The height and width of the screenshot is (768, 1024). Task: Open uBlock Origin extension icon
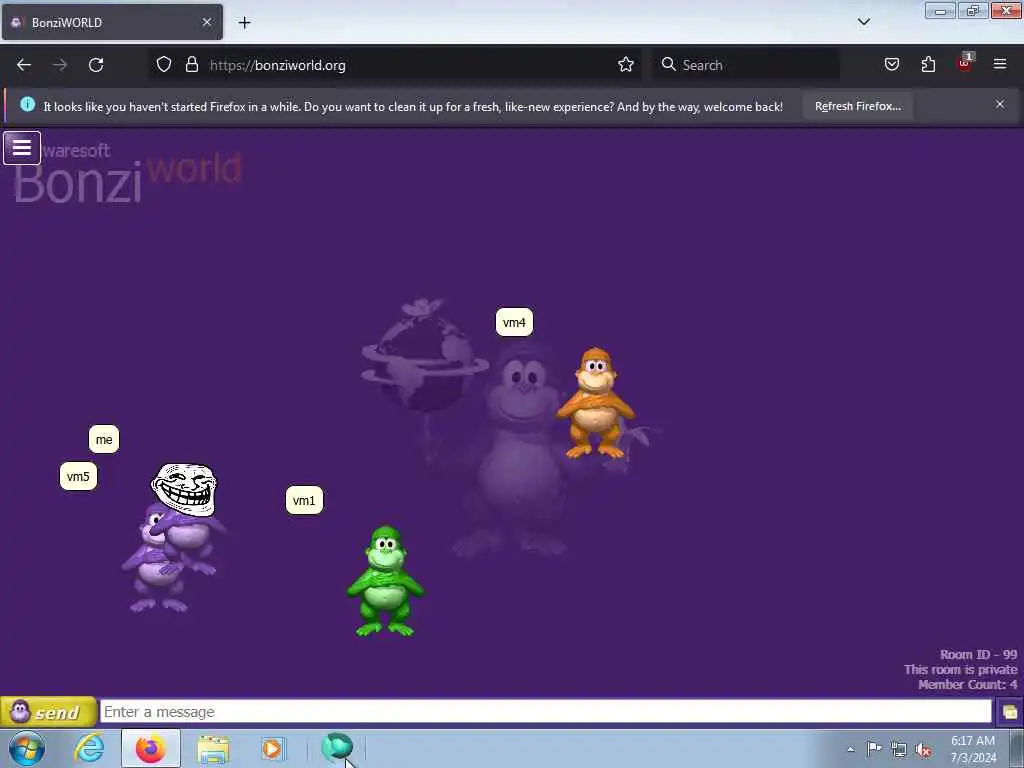pyautogui.click(x=965, y=63)
